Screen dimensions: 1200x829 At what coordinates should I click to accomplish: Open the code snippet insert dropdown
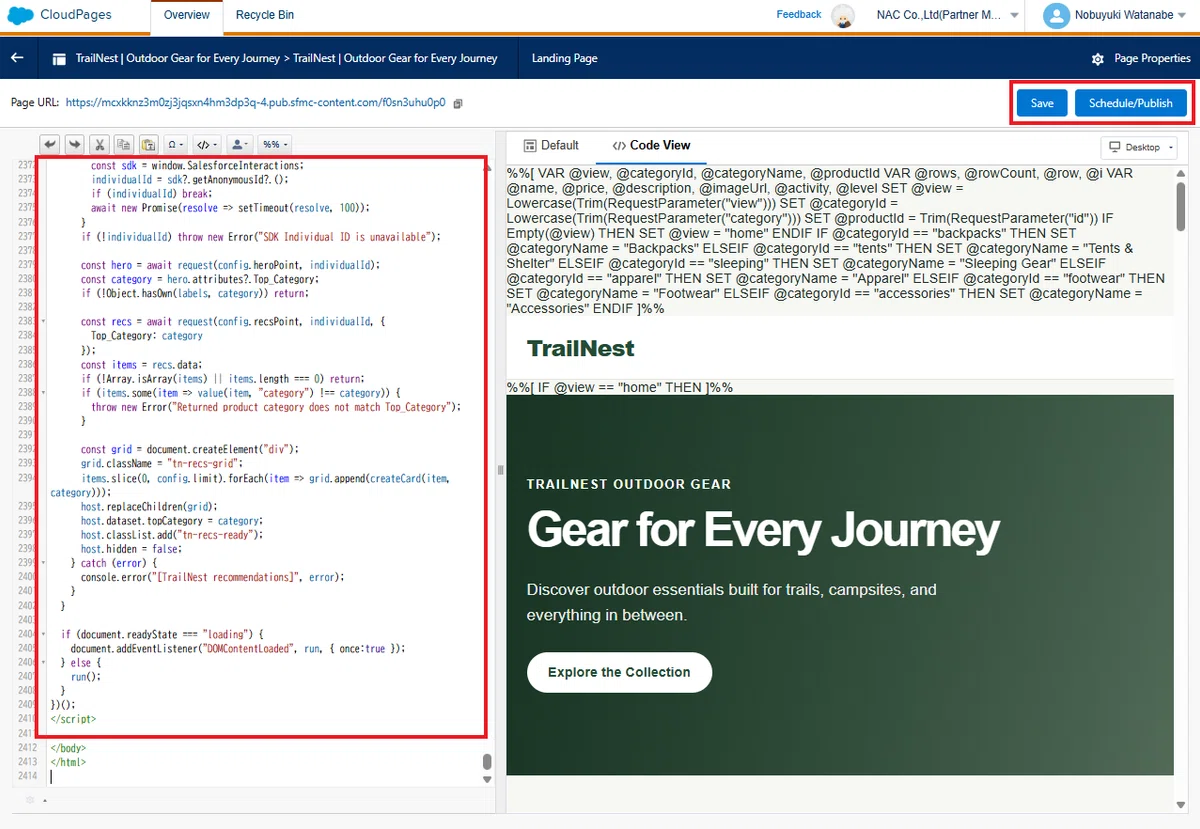coord(207,144)
